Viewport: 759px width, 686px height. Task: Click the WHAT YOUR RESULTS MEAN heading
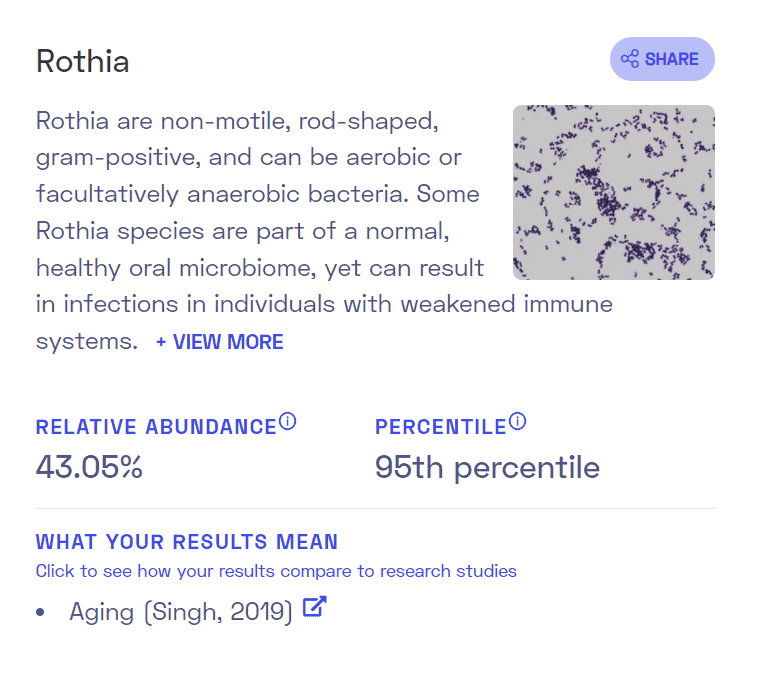click(x=187, y=542)
